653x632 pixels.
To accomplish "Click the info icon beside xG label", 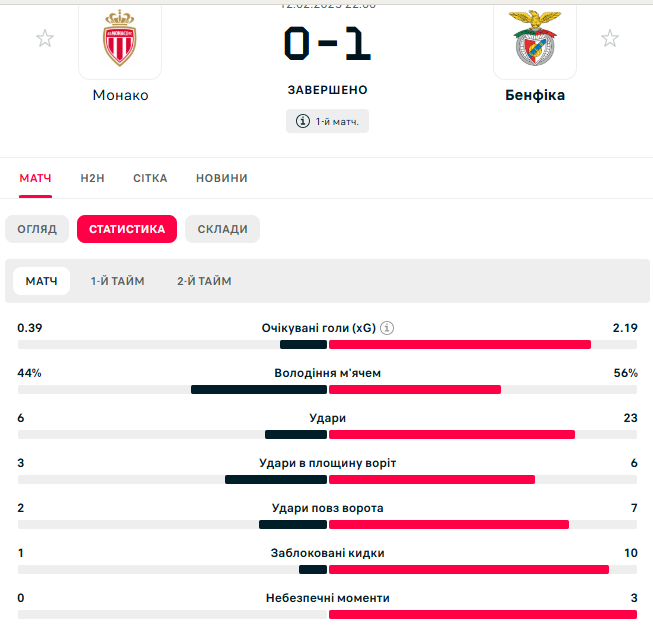I will click(x=387, y=328).
